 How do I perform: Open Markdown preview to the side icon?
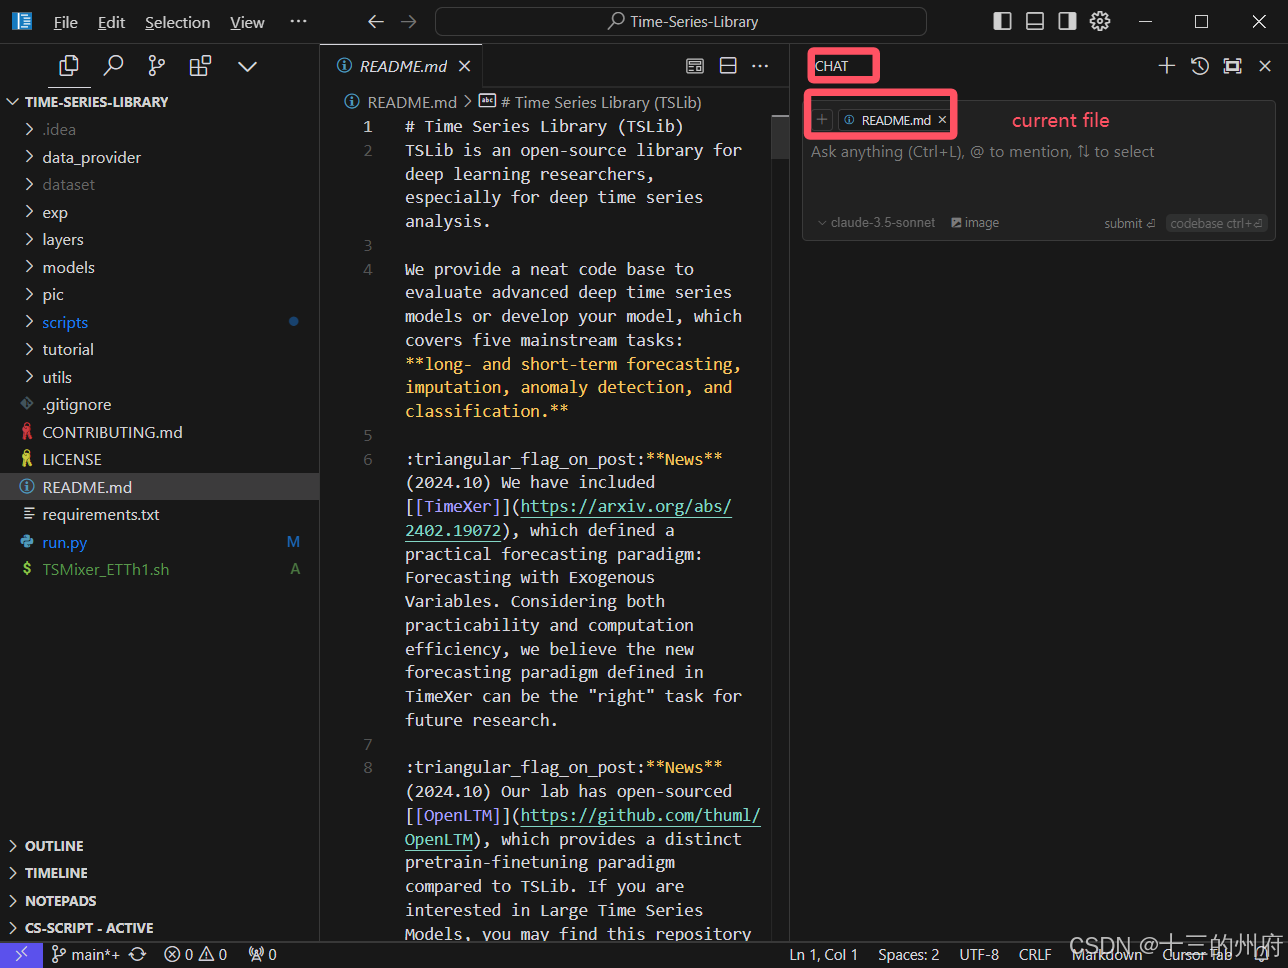pyautogui.click(x=695, y=66)
